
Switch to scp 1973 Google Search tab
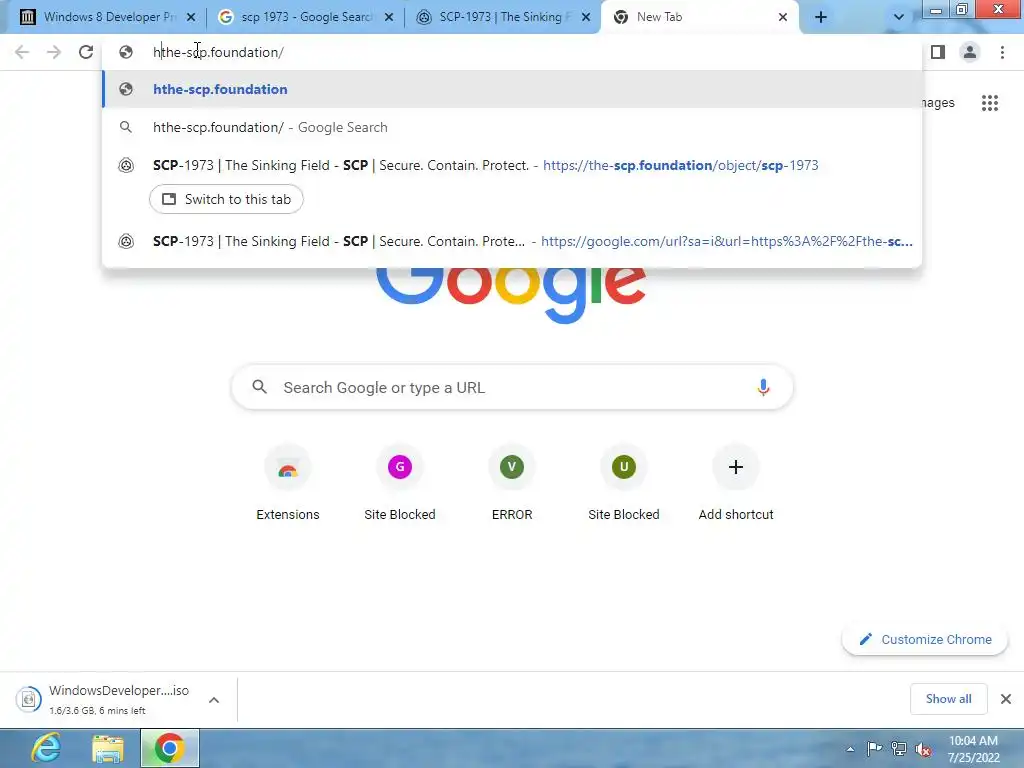306,17
